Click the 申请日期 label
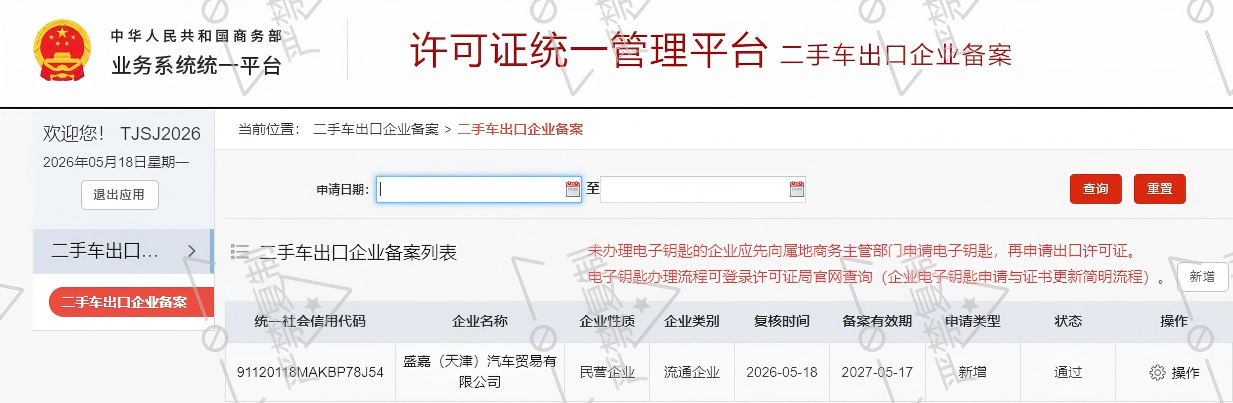1233x403 pixels. (342, 189)
